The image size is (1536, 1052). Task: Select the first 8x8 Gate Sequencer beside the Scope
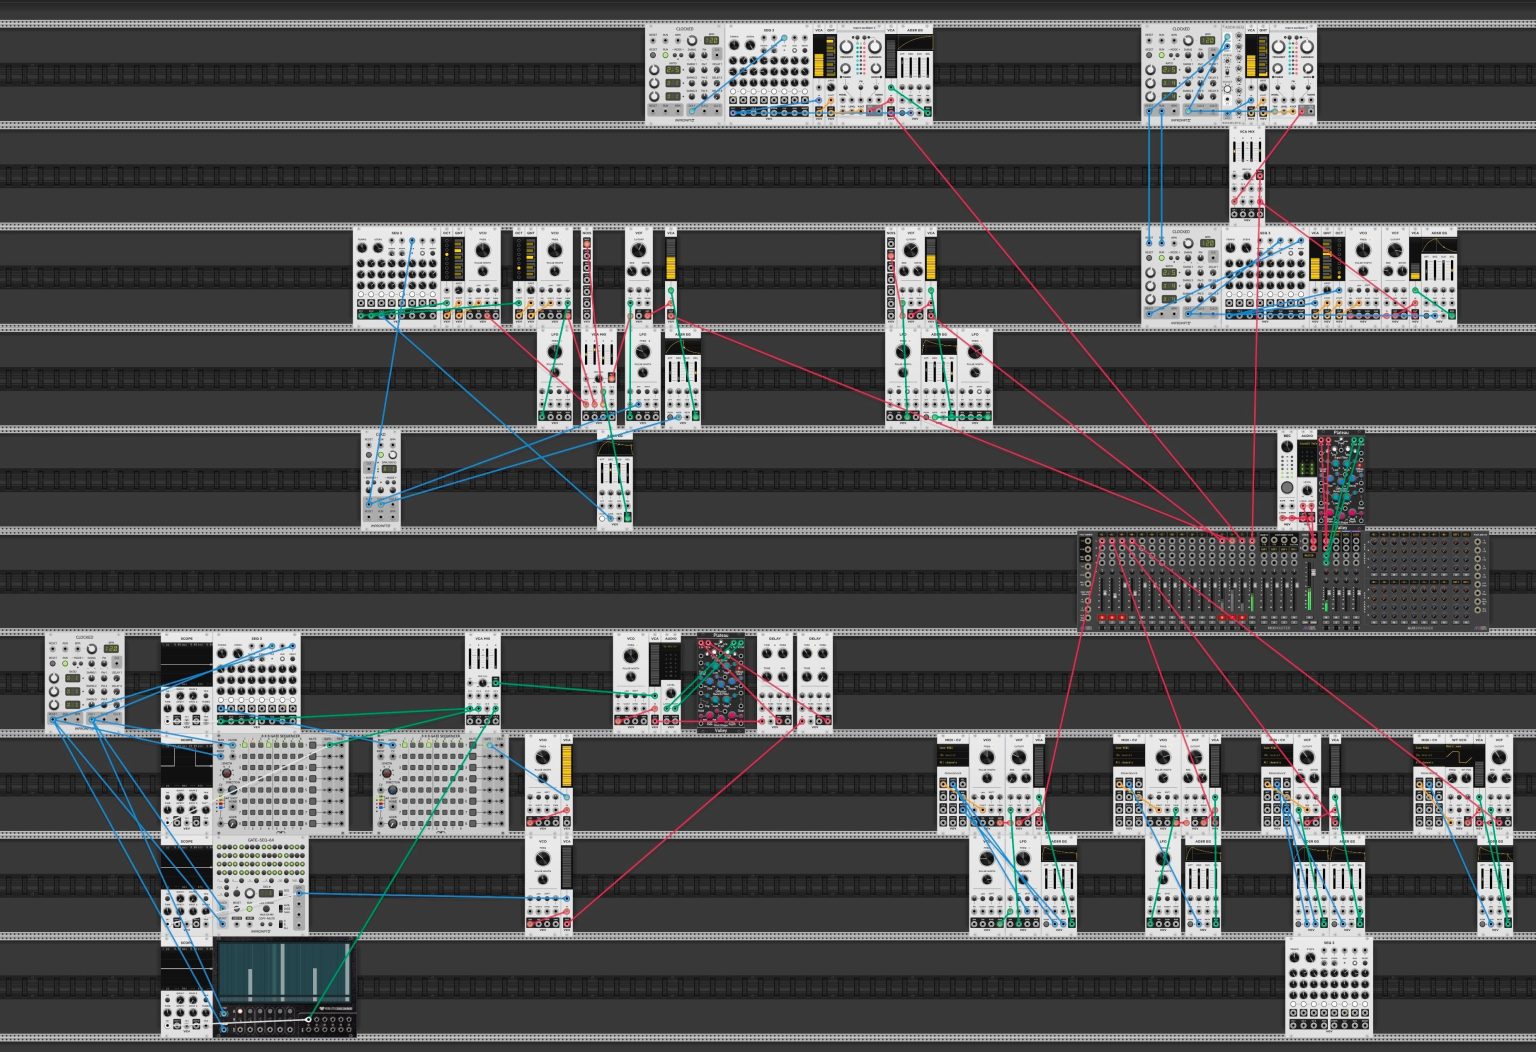(281, 784)
